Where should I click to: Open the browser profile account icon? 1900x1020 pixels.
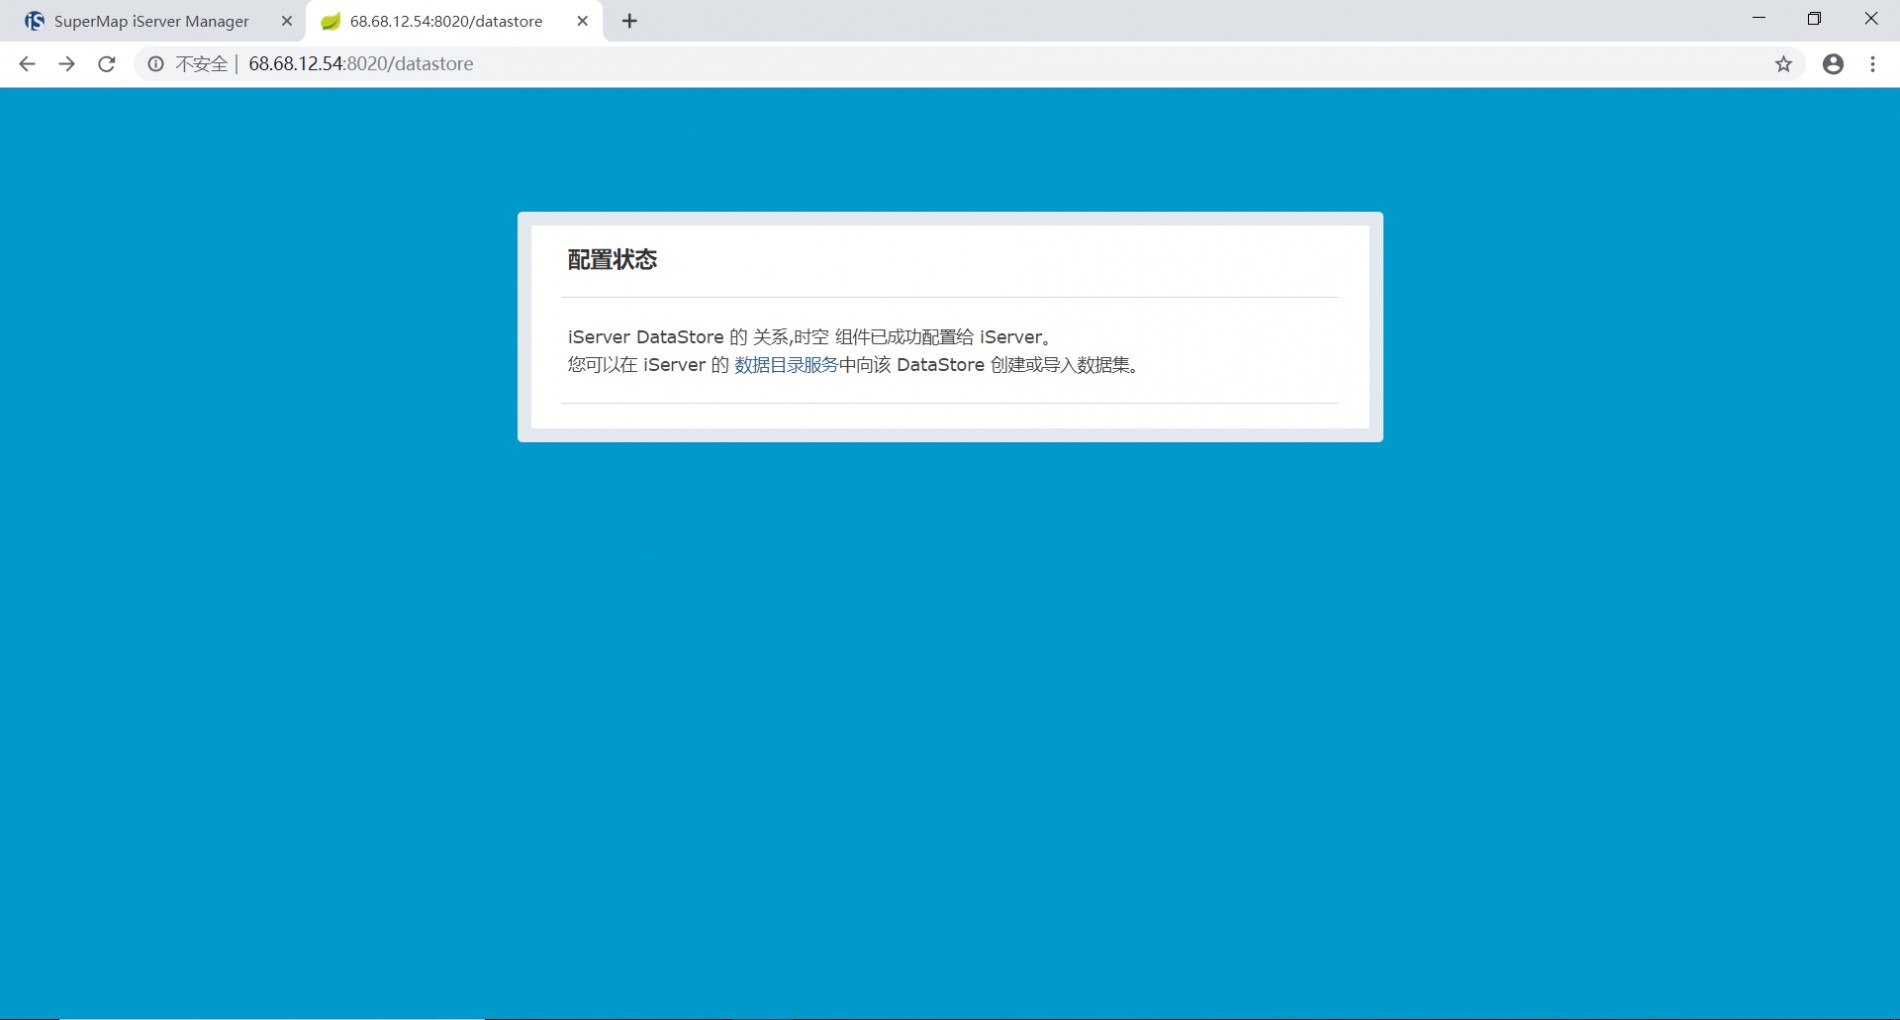click(1832, 64)
